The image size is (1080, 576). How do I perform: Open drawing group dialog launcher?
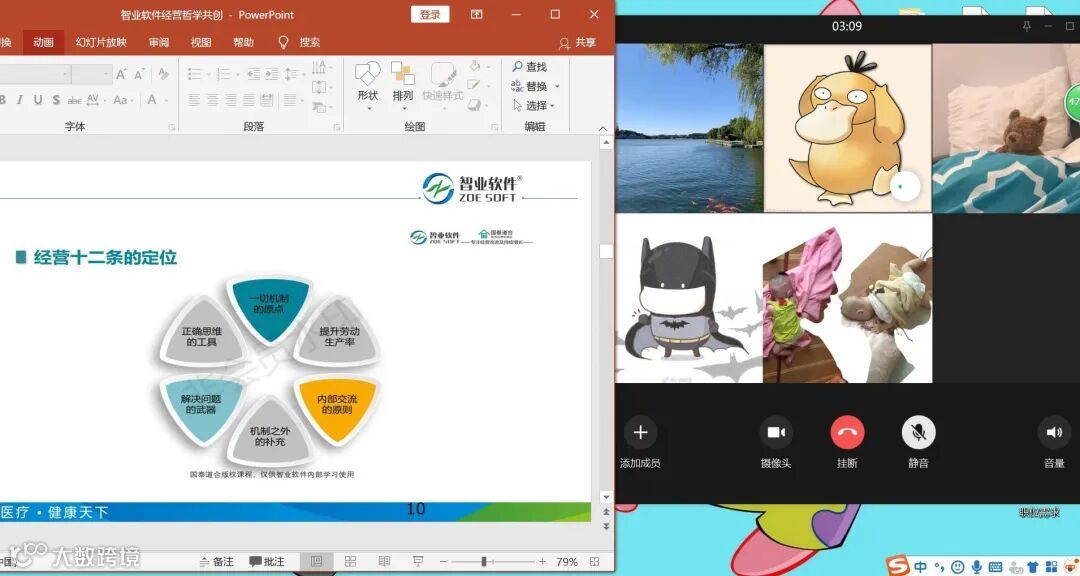click(495, 127)
